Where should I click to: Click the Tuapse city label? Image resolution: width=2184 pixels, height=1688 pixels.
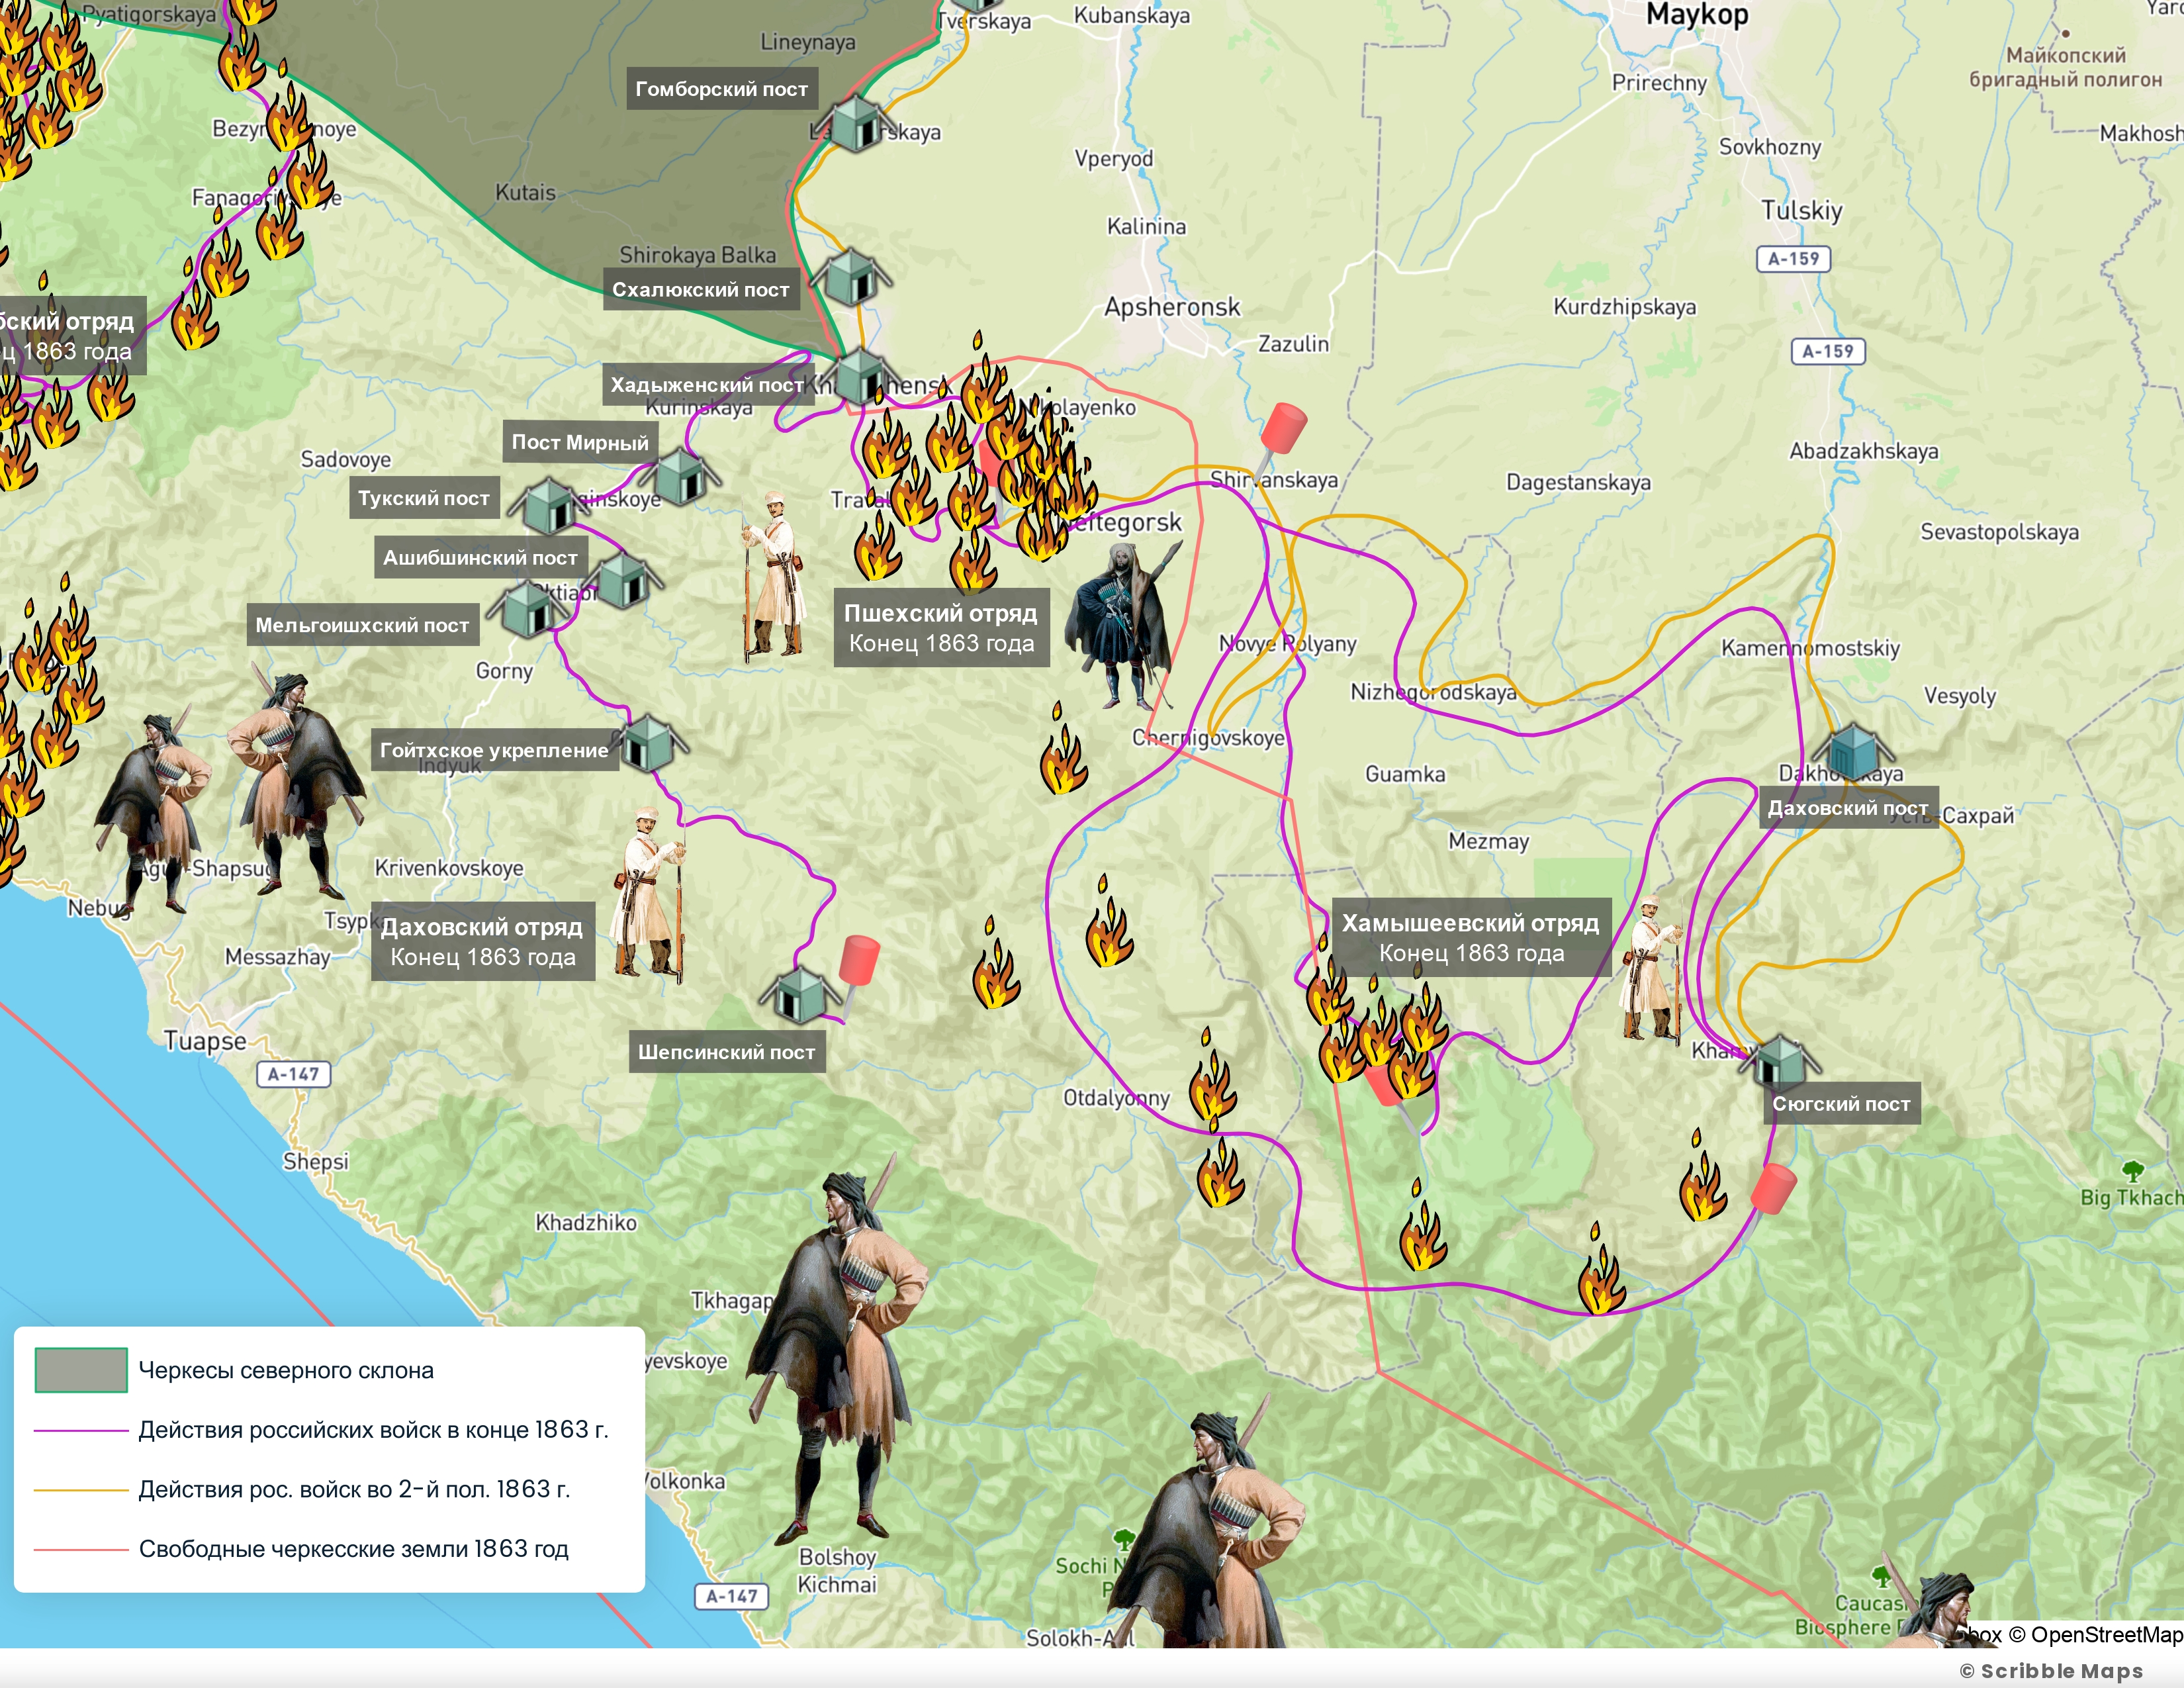(x=205, y=1041)
